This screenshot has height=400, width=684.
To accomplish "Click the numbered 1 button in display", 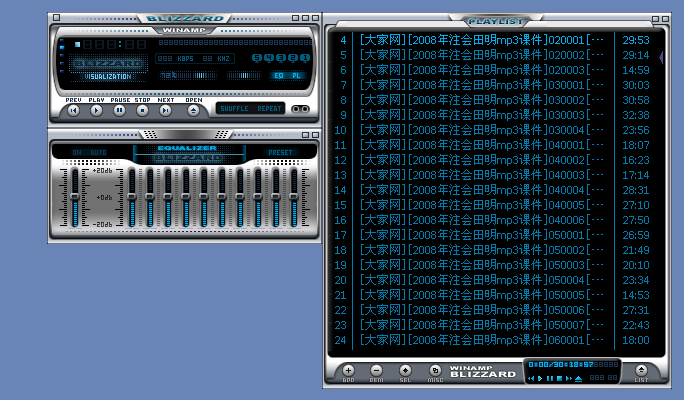I will [x=304, y=58].
